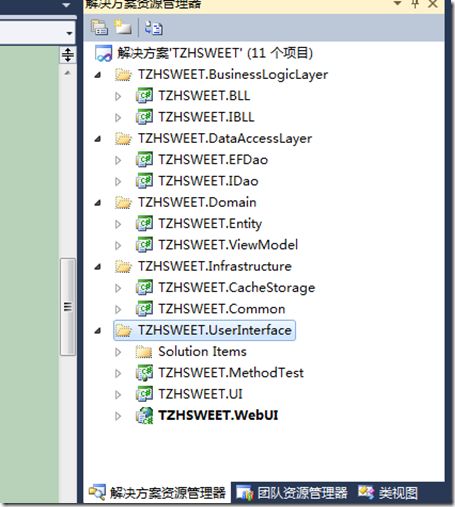Image resolution: width=455 pixels, height=507 pixels.
Task: Click the editor split handle above the scrollbar
Action: coord(68,55)
